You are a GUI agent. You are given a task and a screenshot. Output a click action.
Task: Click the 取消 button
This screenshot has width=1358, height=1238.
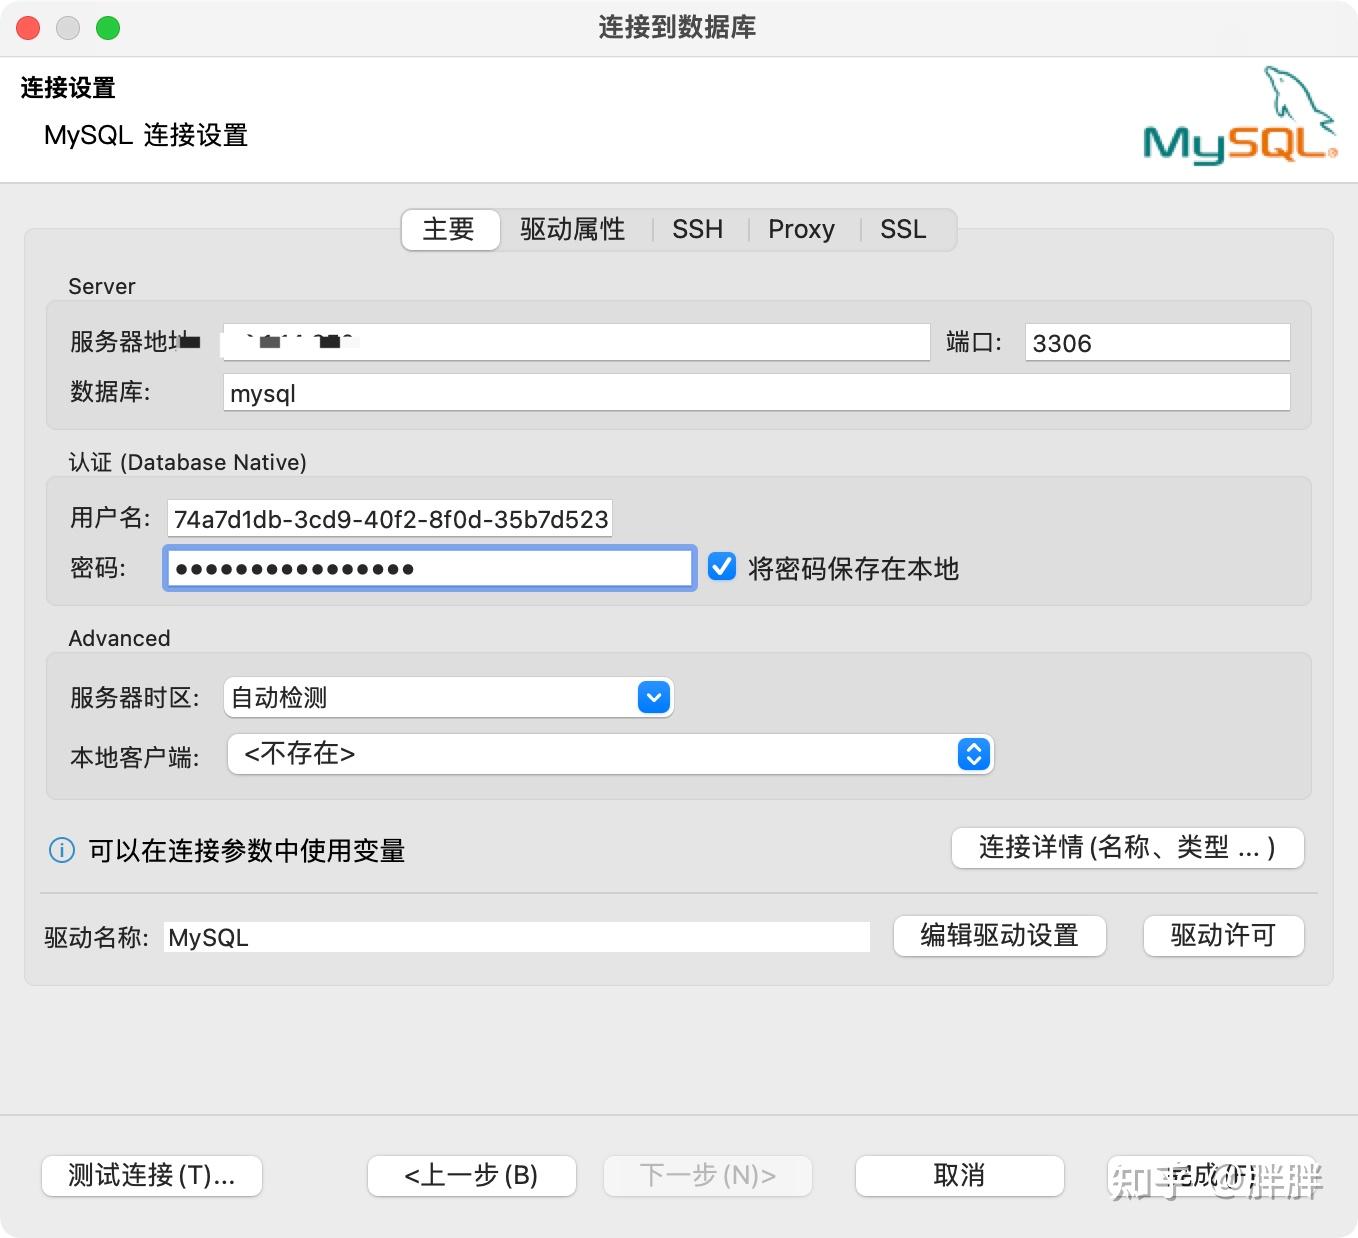point(957,1176)
